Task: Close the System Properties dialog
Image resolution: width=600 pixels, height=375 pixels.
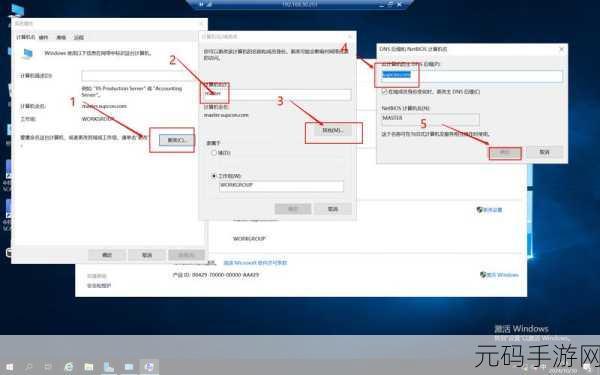Action: [202, 23]
